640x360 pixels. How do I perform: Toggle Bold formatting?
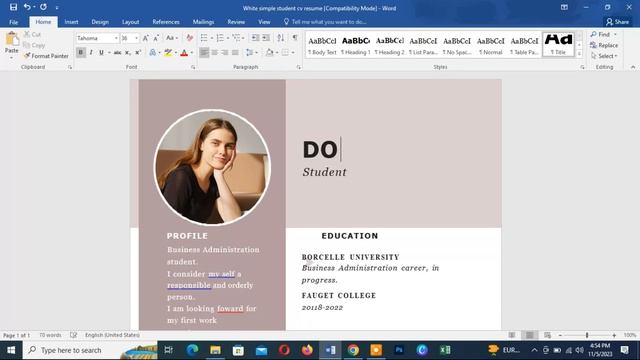pos(81,53)
